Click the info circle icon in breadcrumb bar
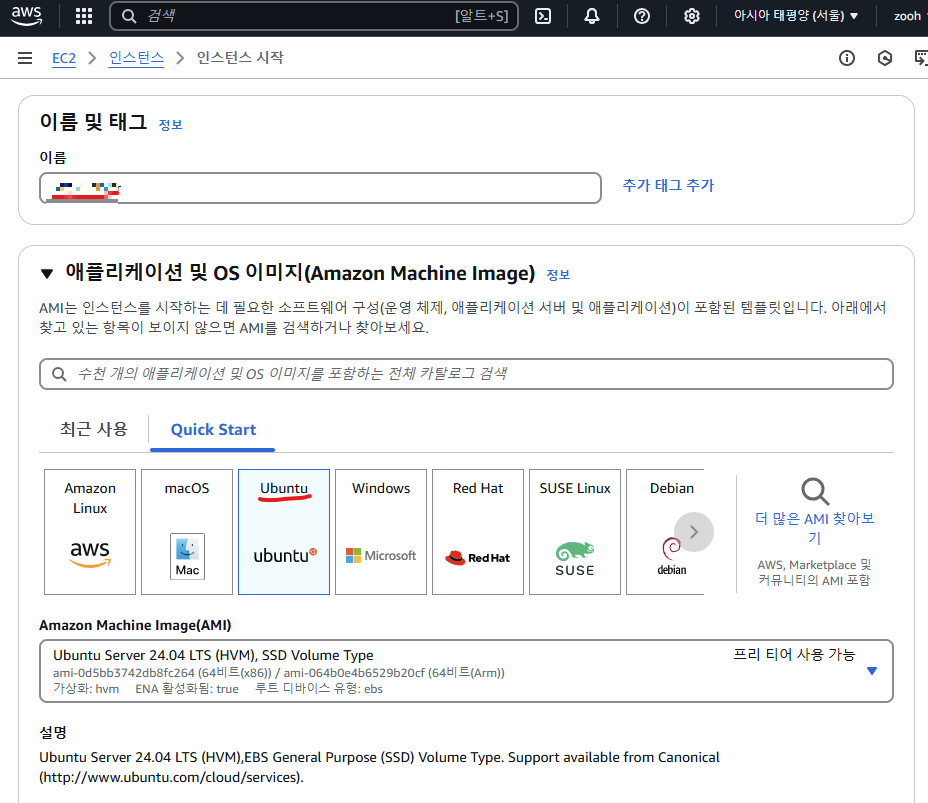The width and height of the screenshot is (928, 803). coord(847,58)
